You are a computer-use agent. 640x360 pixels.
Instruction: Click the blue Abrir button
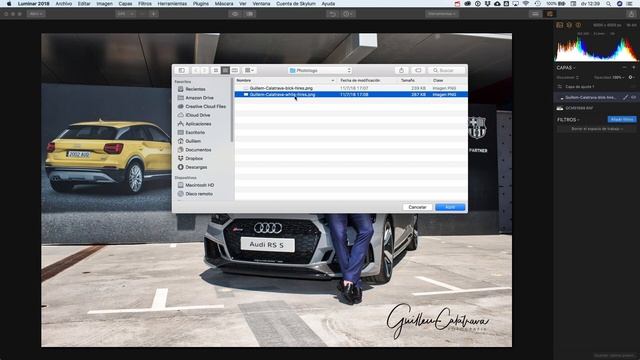[x=450, y=207]
